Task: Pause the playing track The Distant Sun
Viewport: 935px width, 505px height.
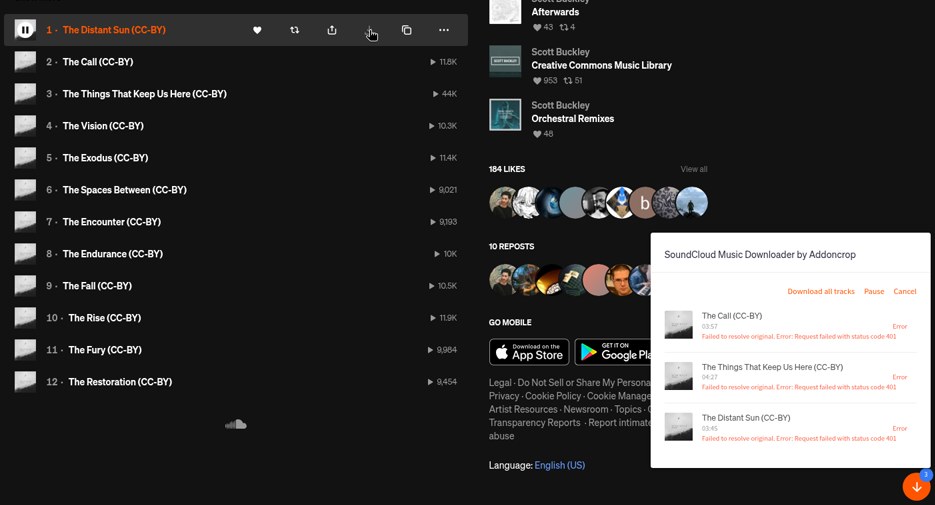Action: click(25, 29)
